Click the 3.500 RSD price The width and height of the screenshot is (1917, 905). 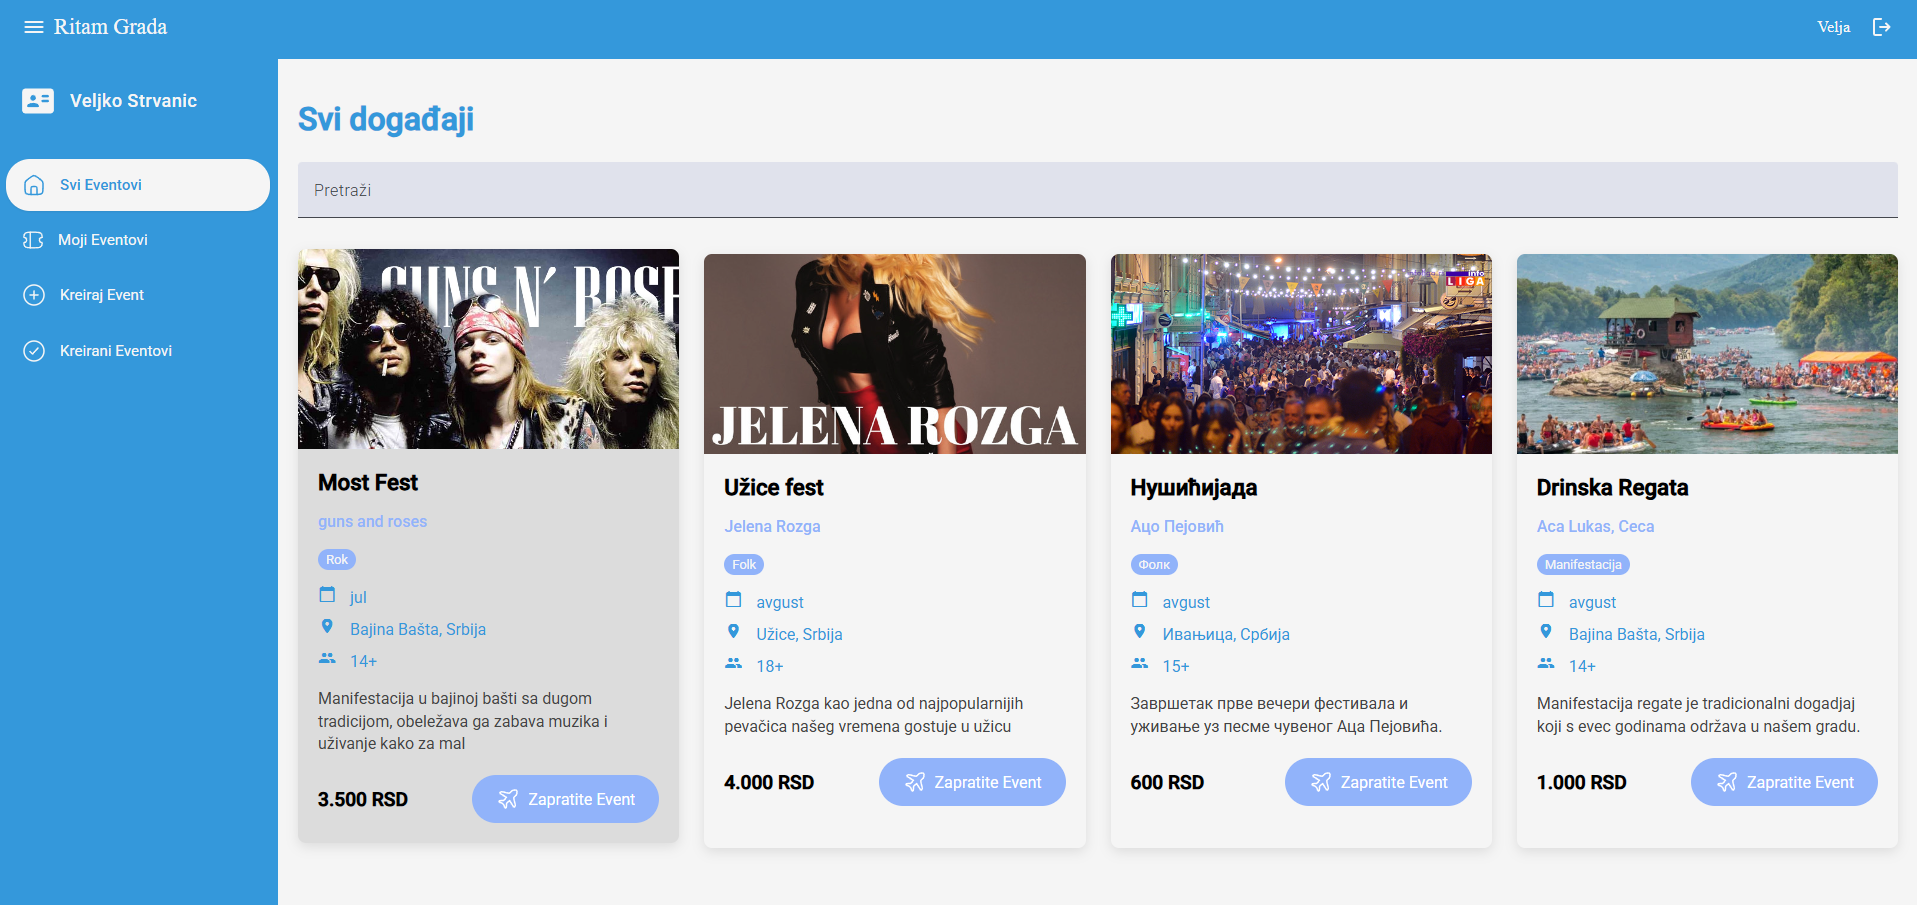pyautogui.click(x=363, y=800)
